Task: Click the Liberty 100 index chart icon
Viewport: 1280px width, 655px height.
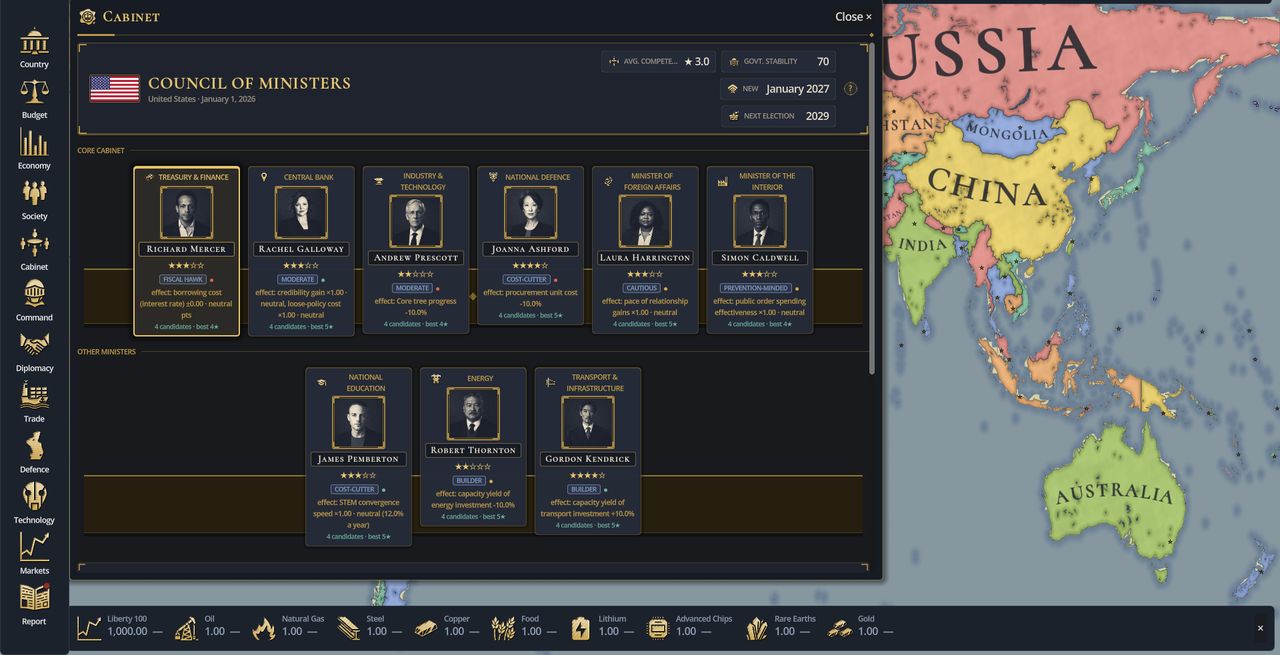Action: [90, 627]
